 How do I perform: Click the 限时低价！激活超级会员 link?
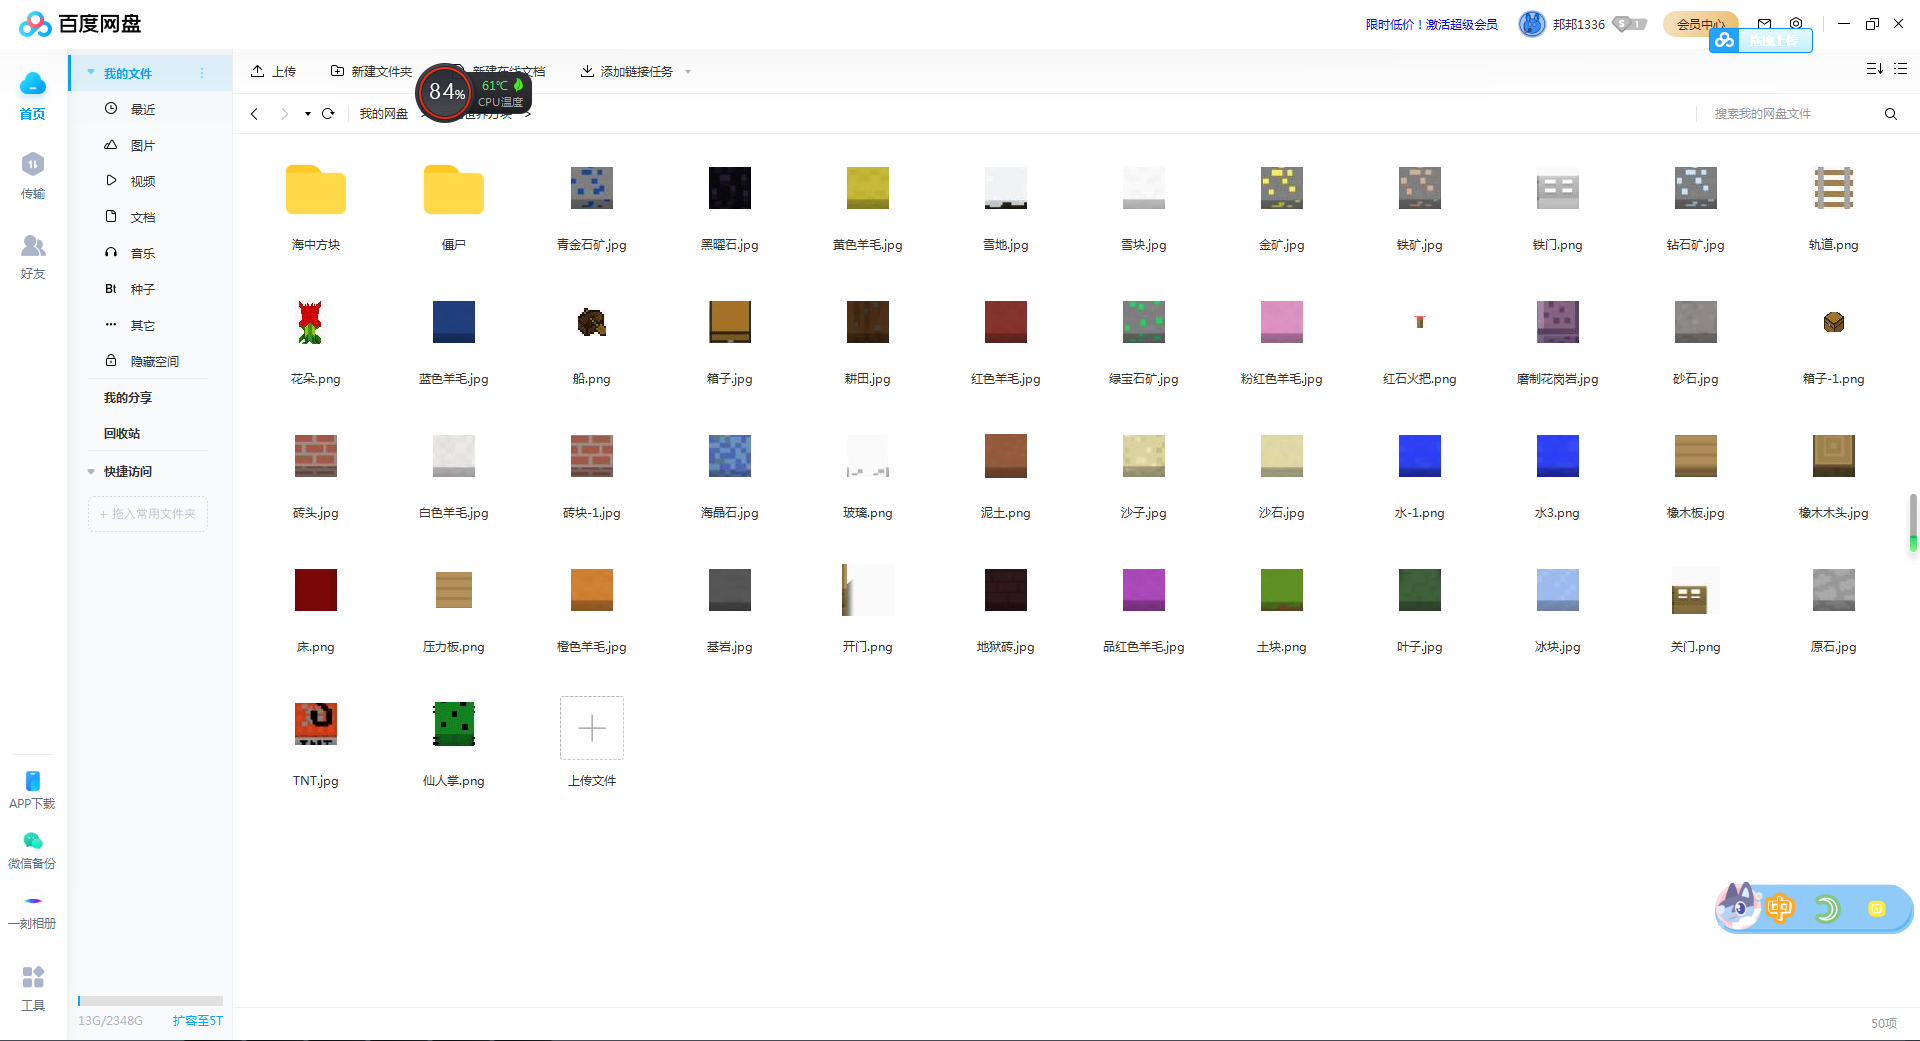tap(1432, 25)
